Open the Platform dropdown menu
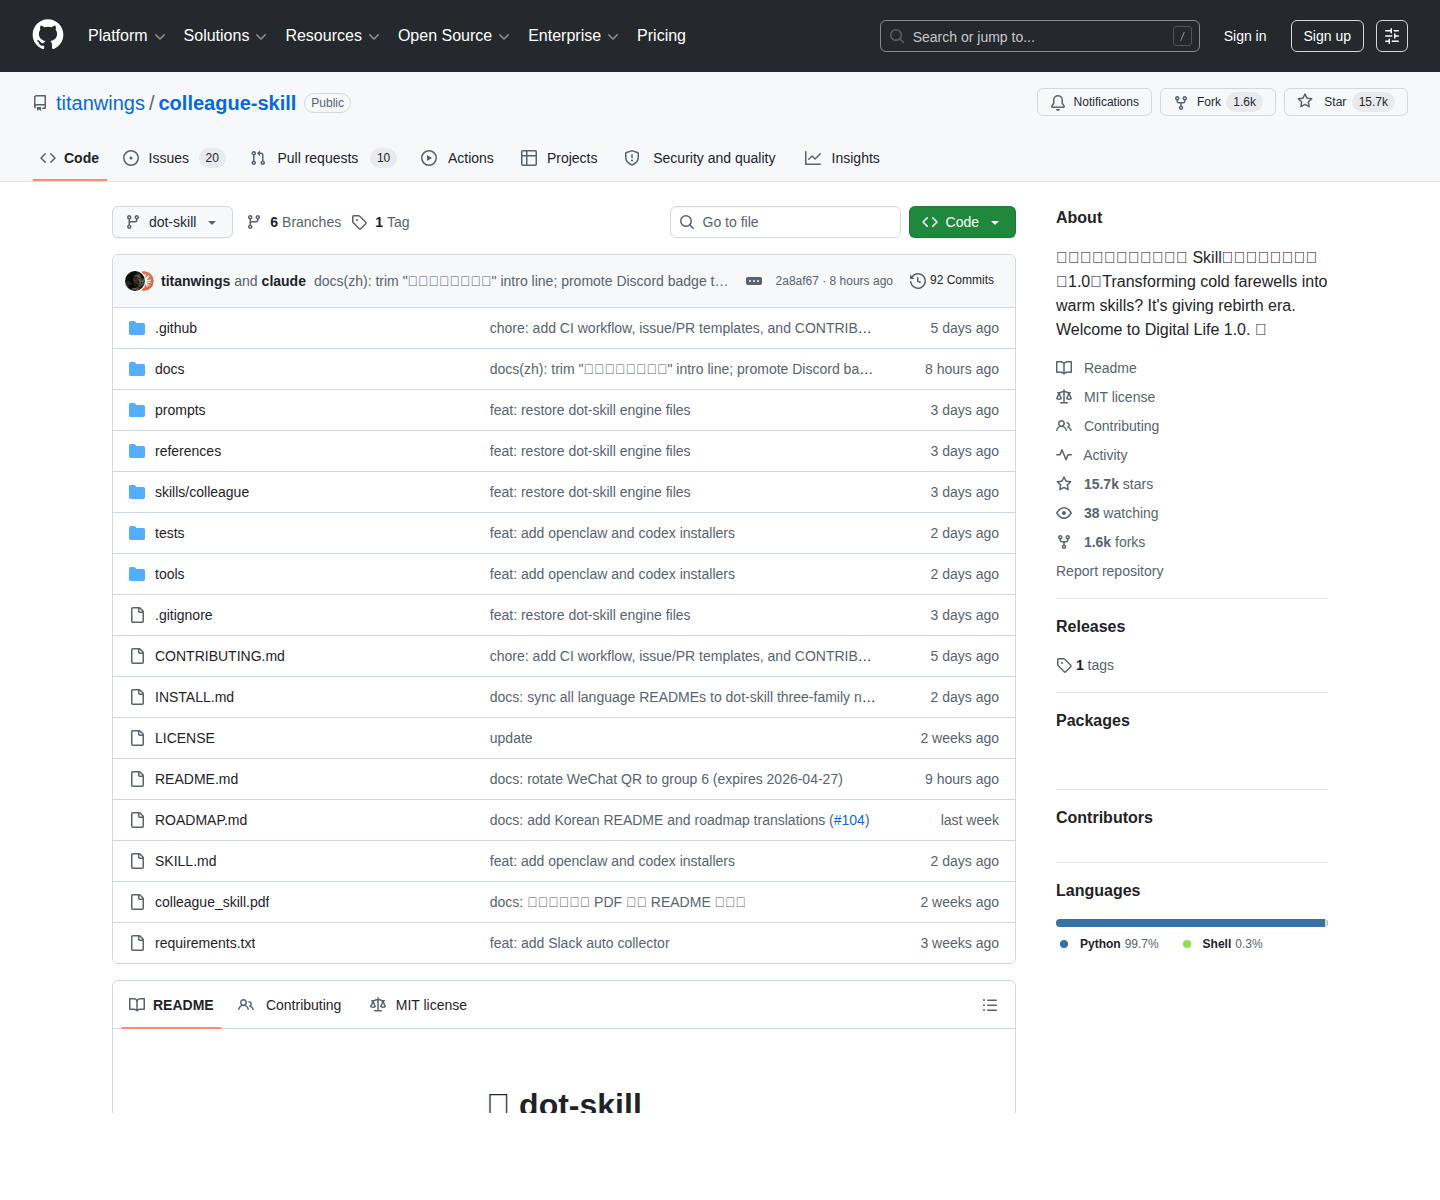The height and width of the screenshot is (1200, 1440). coord(126,36)
